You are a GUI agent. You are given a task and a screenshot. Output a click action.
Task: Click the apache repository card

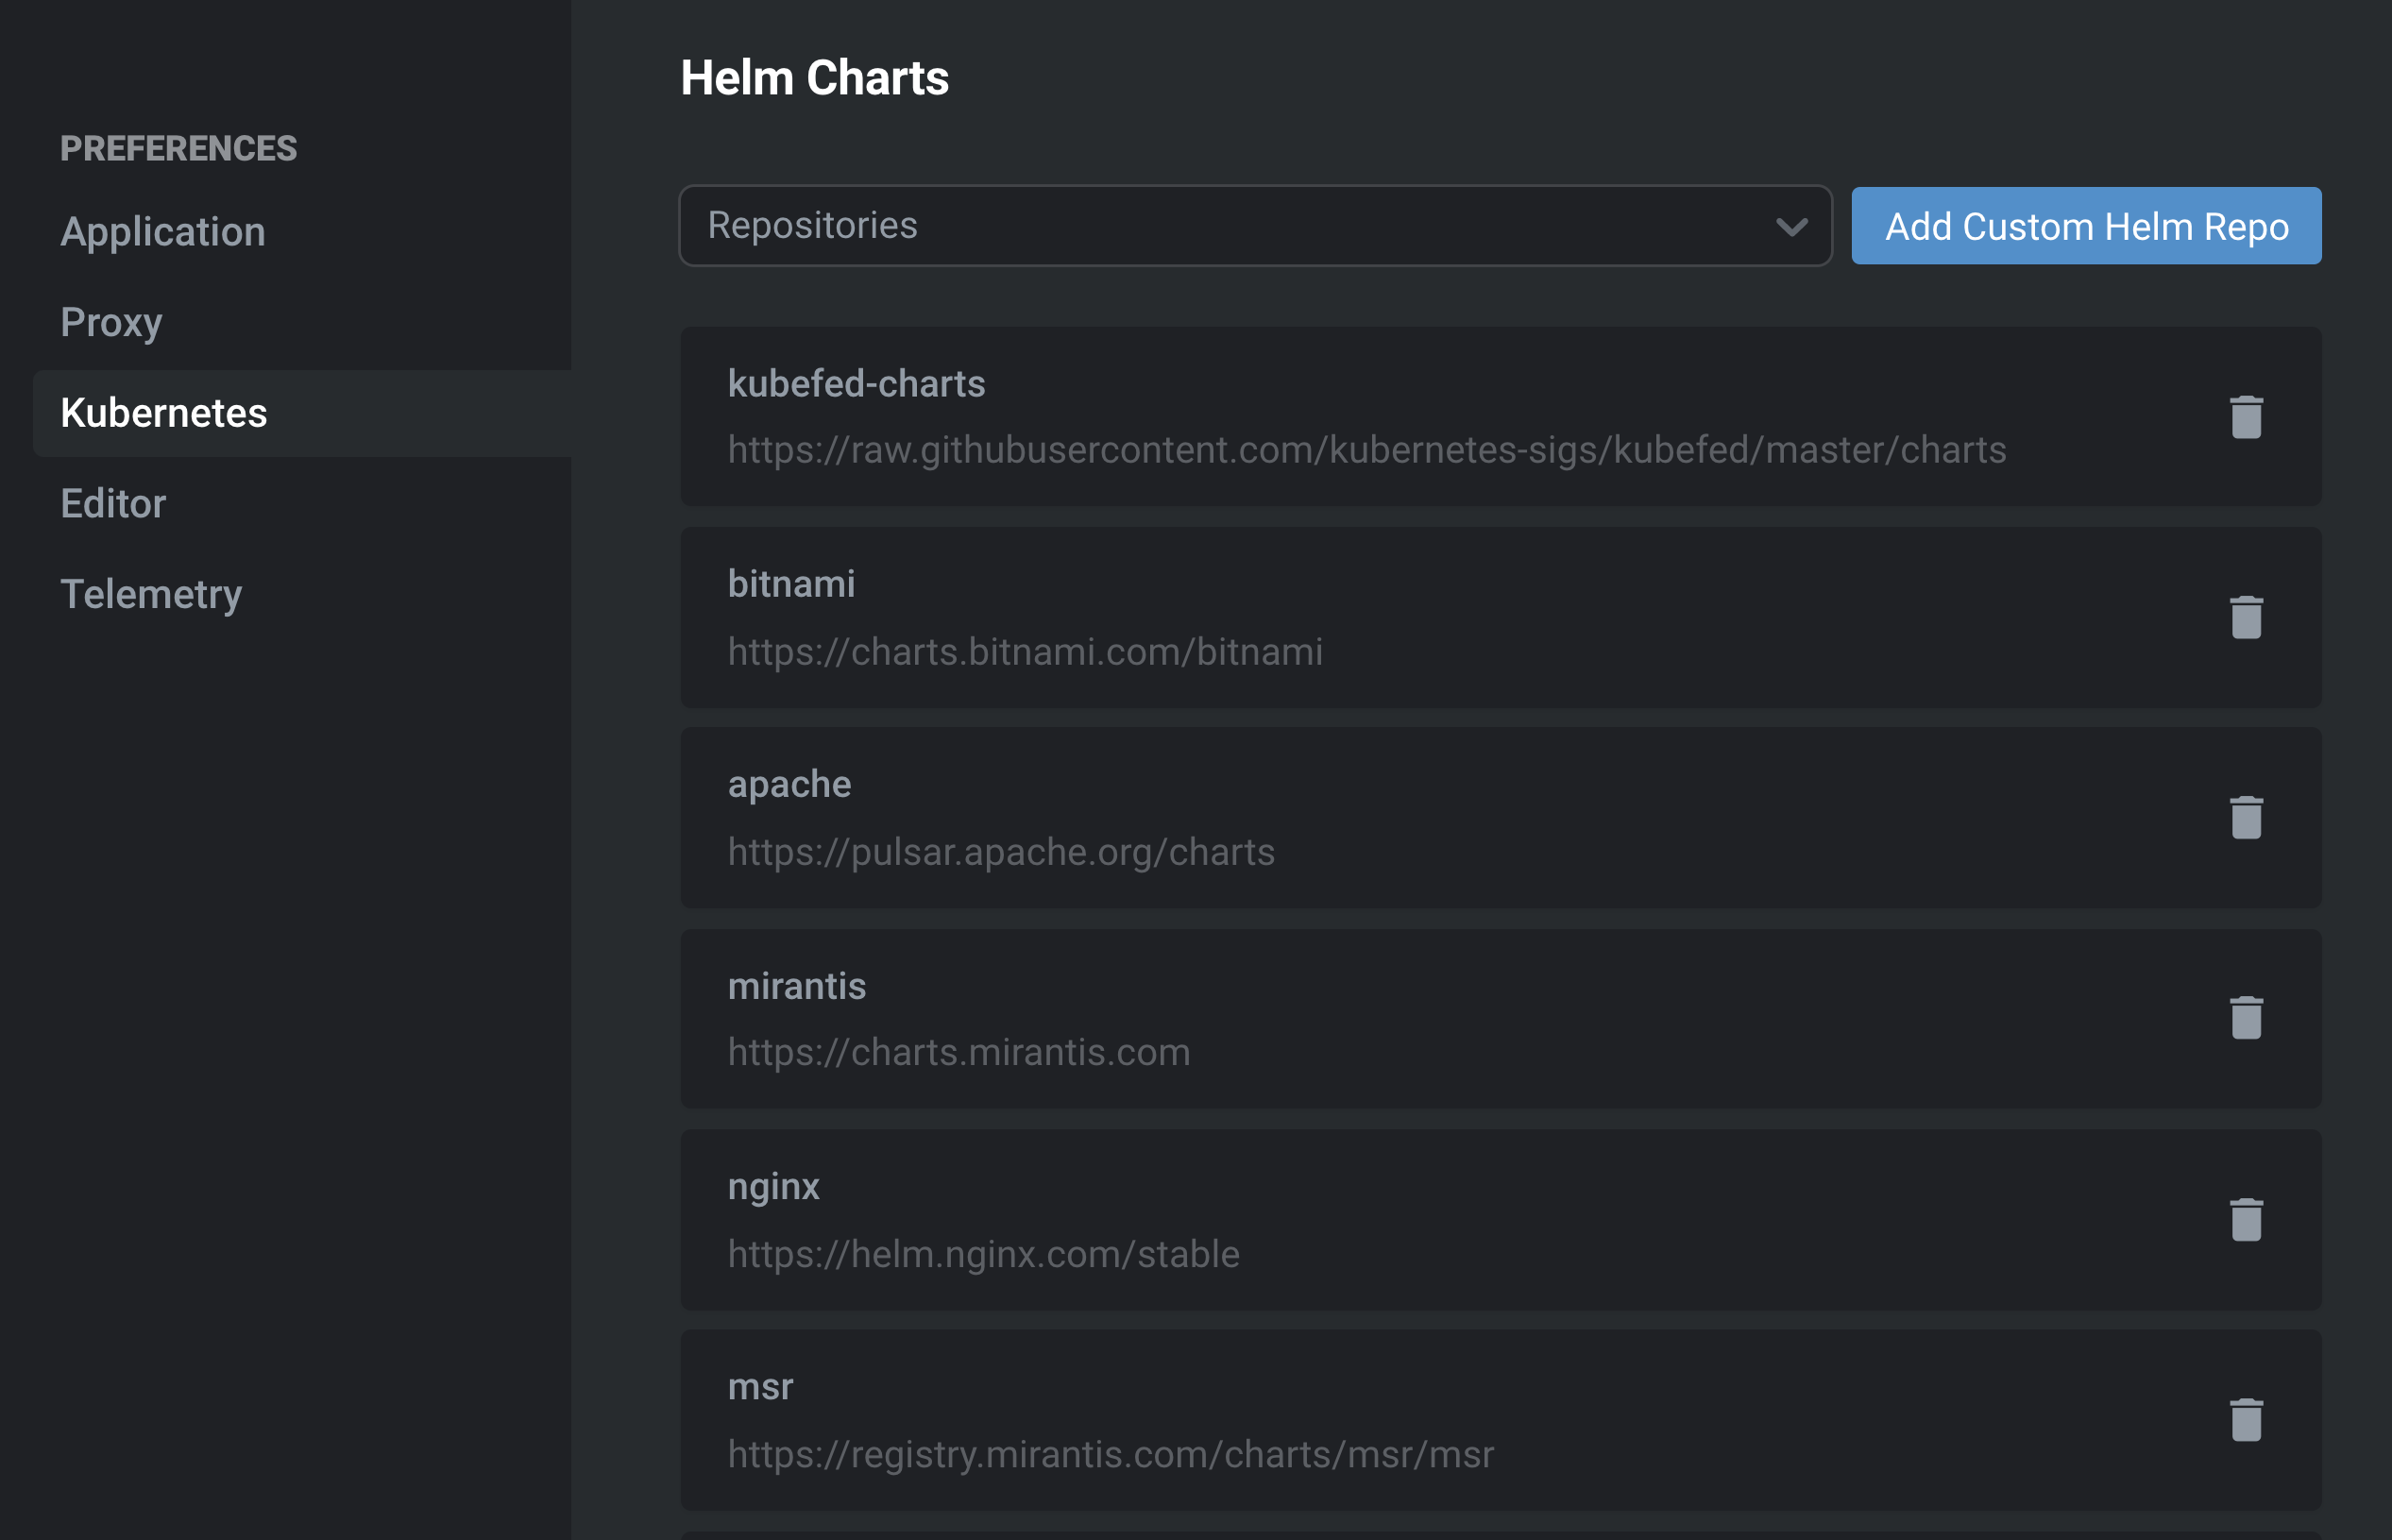1400,818
